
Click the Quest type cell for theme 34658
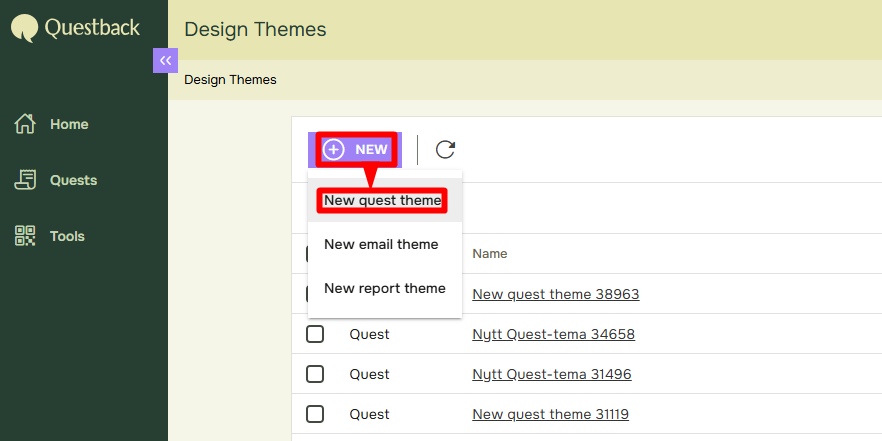click(369, 334)
